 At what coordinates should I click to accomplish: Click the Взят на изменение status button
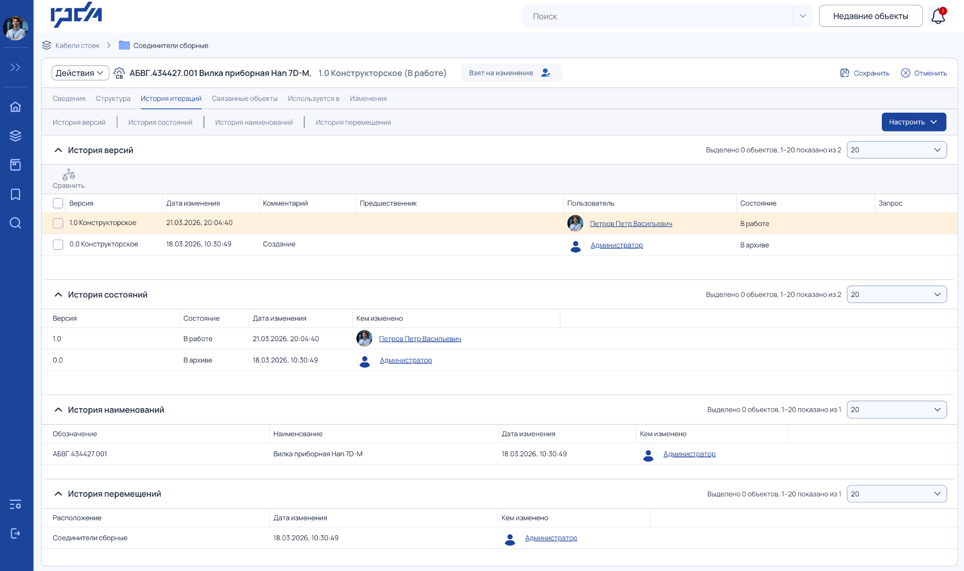pyautogui.click(x=511, y=73)
